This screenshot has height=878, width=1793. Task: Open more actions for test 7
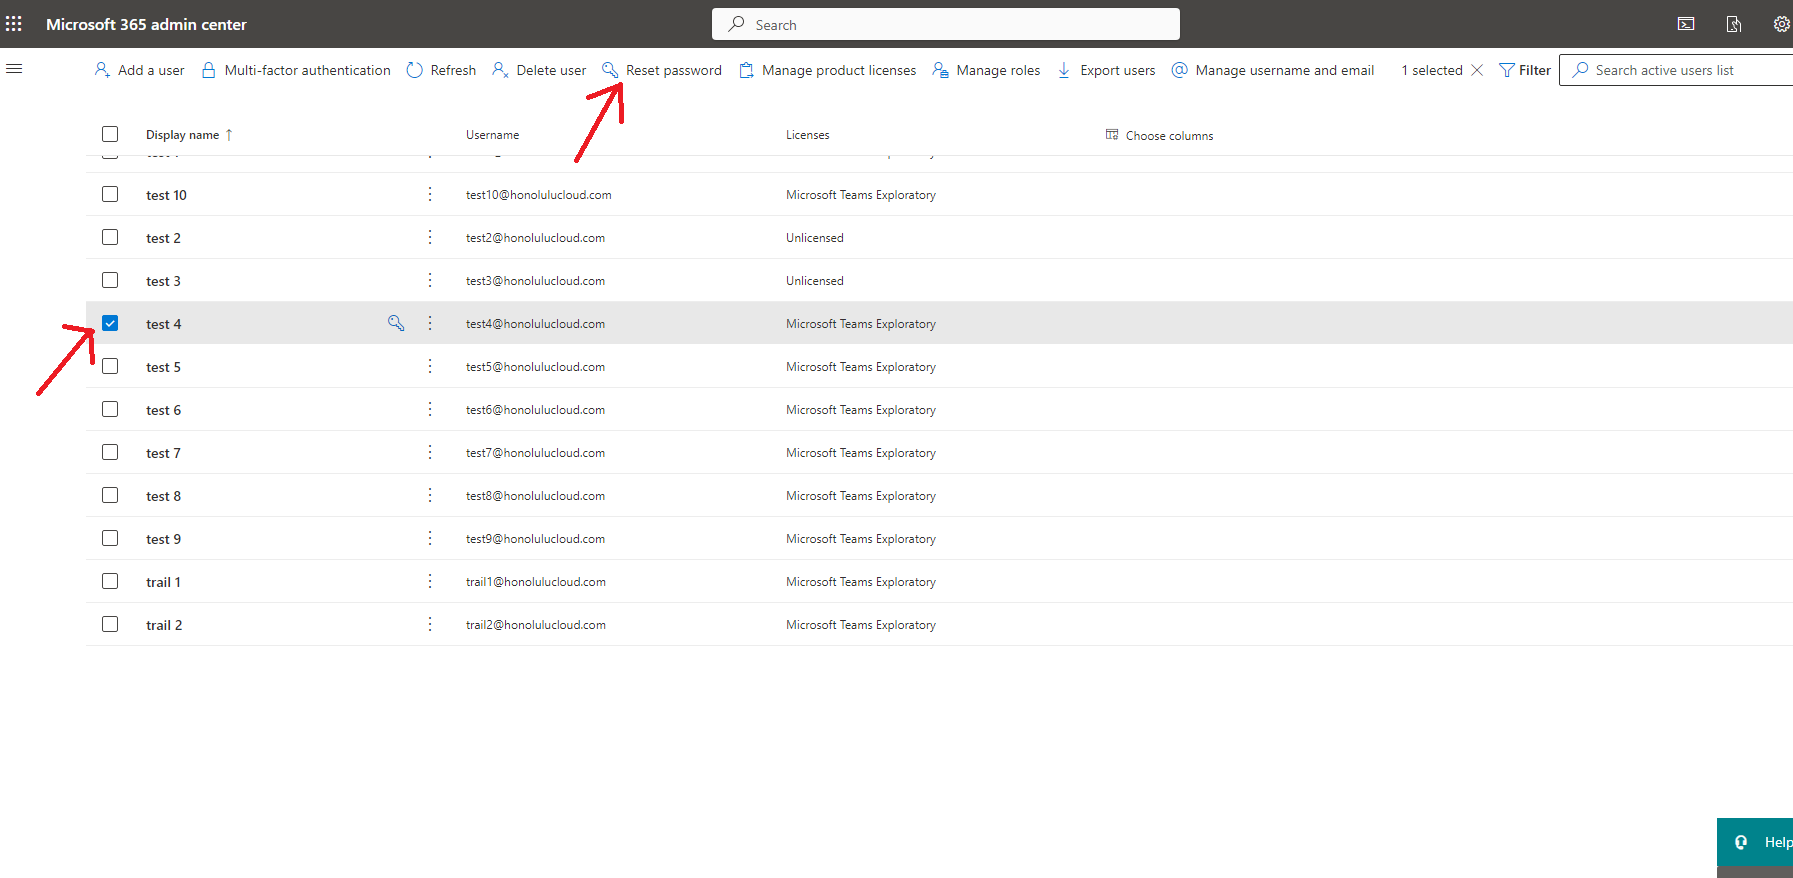pyautogui.click(x=430, y=452)
